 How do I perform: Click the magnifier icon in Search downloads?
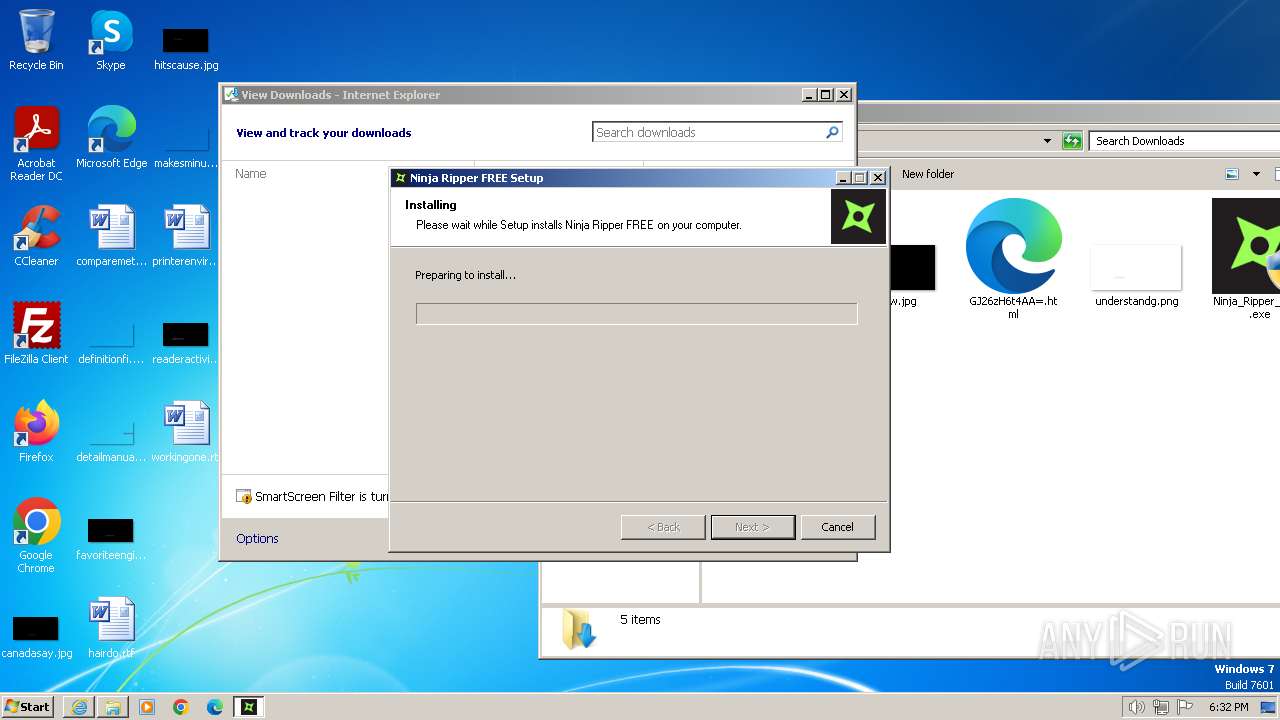832,132
